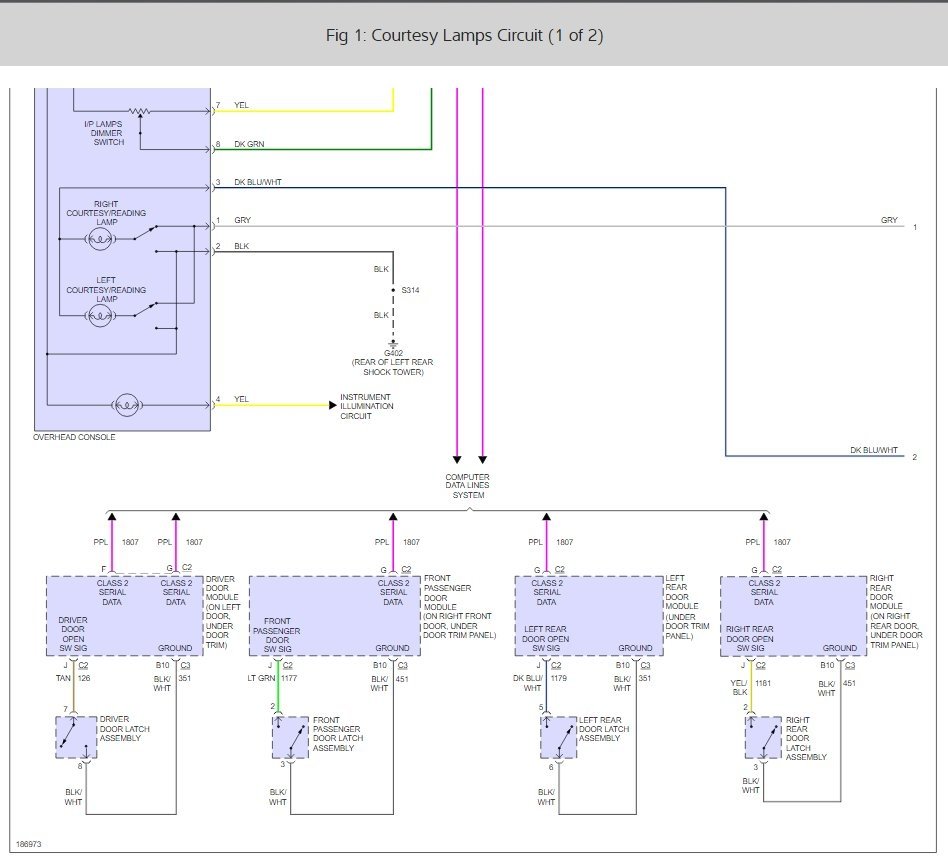Click the figure title "Fig 1: Courtesy Lamps Circuit (1 of 2)"

(464, 35)
